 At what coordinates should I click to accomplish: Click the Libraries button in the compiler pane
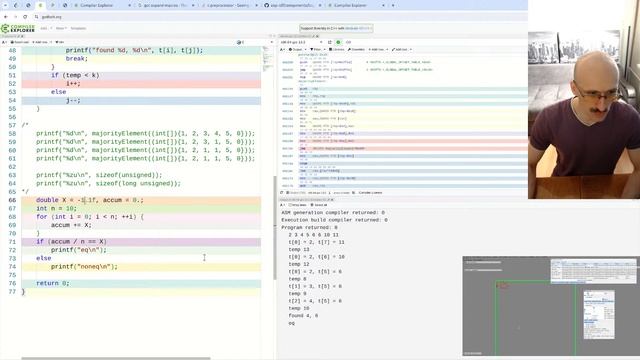tap(337, 49)
